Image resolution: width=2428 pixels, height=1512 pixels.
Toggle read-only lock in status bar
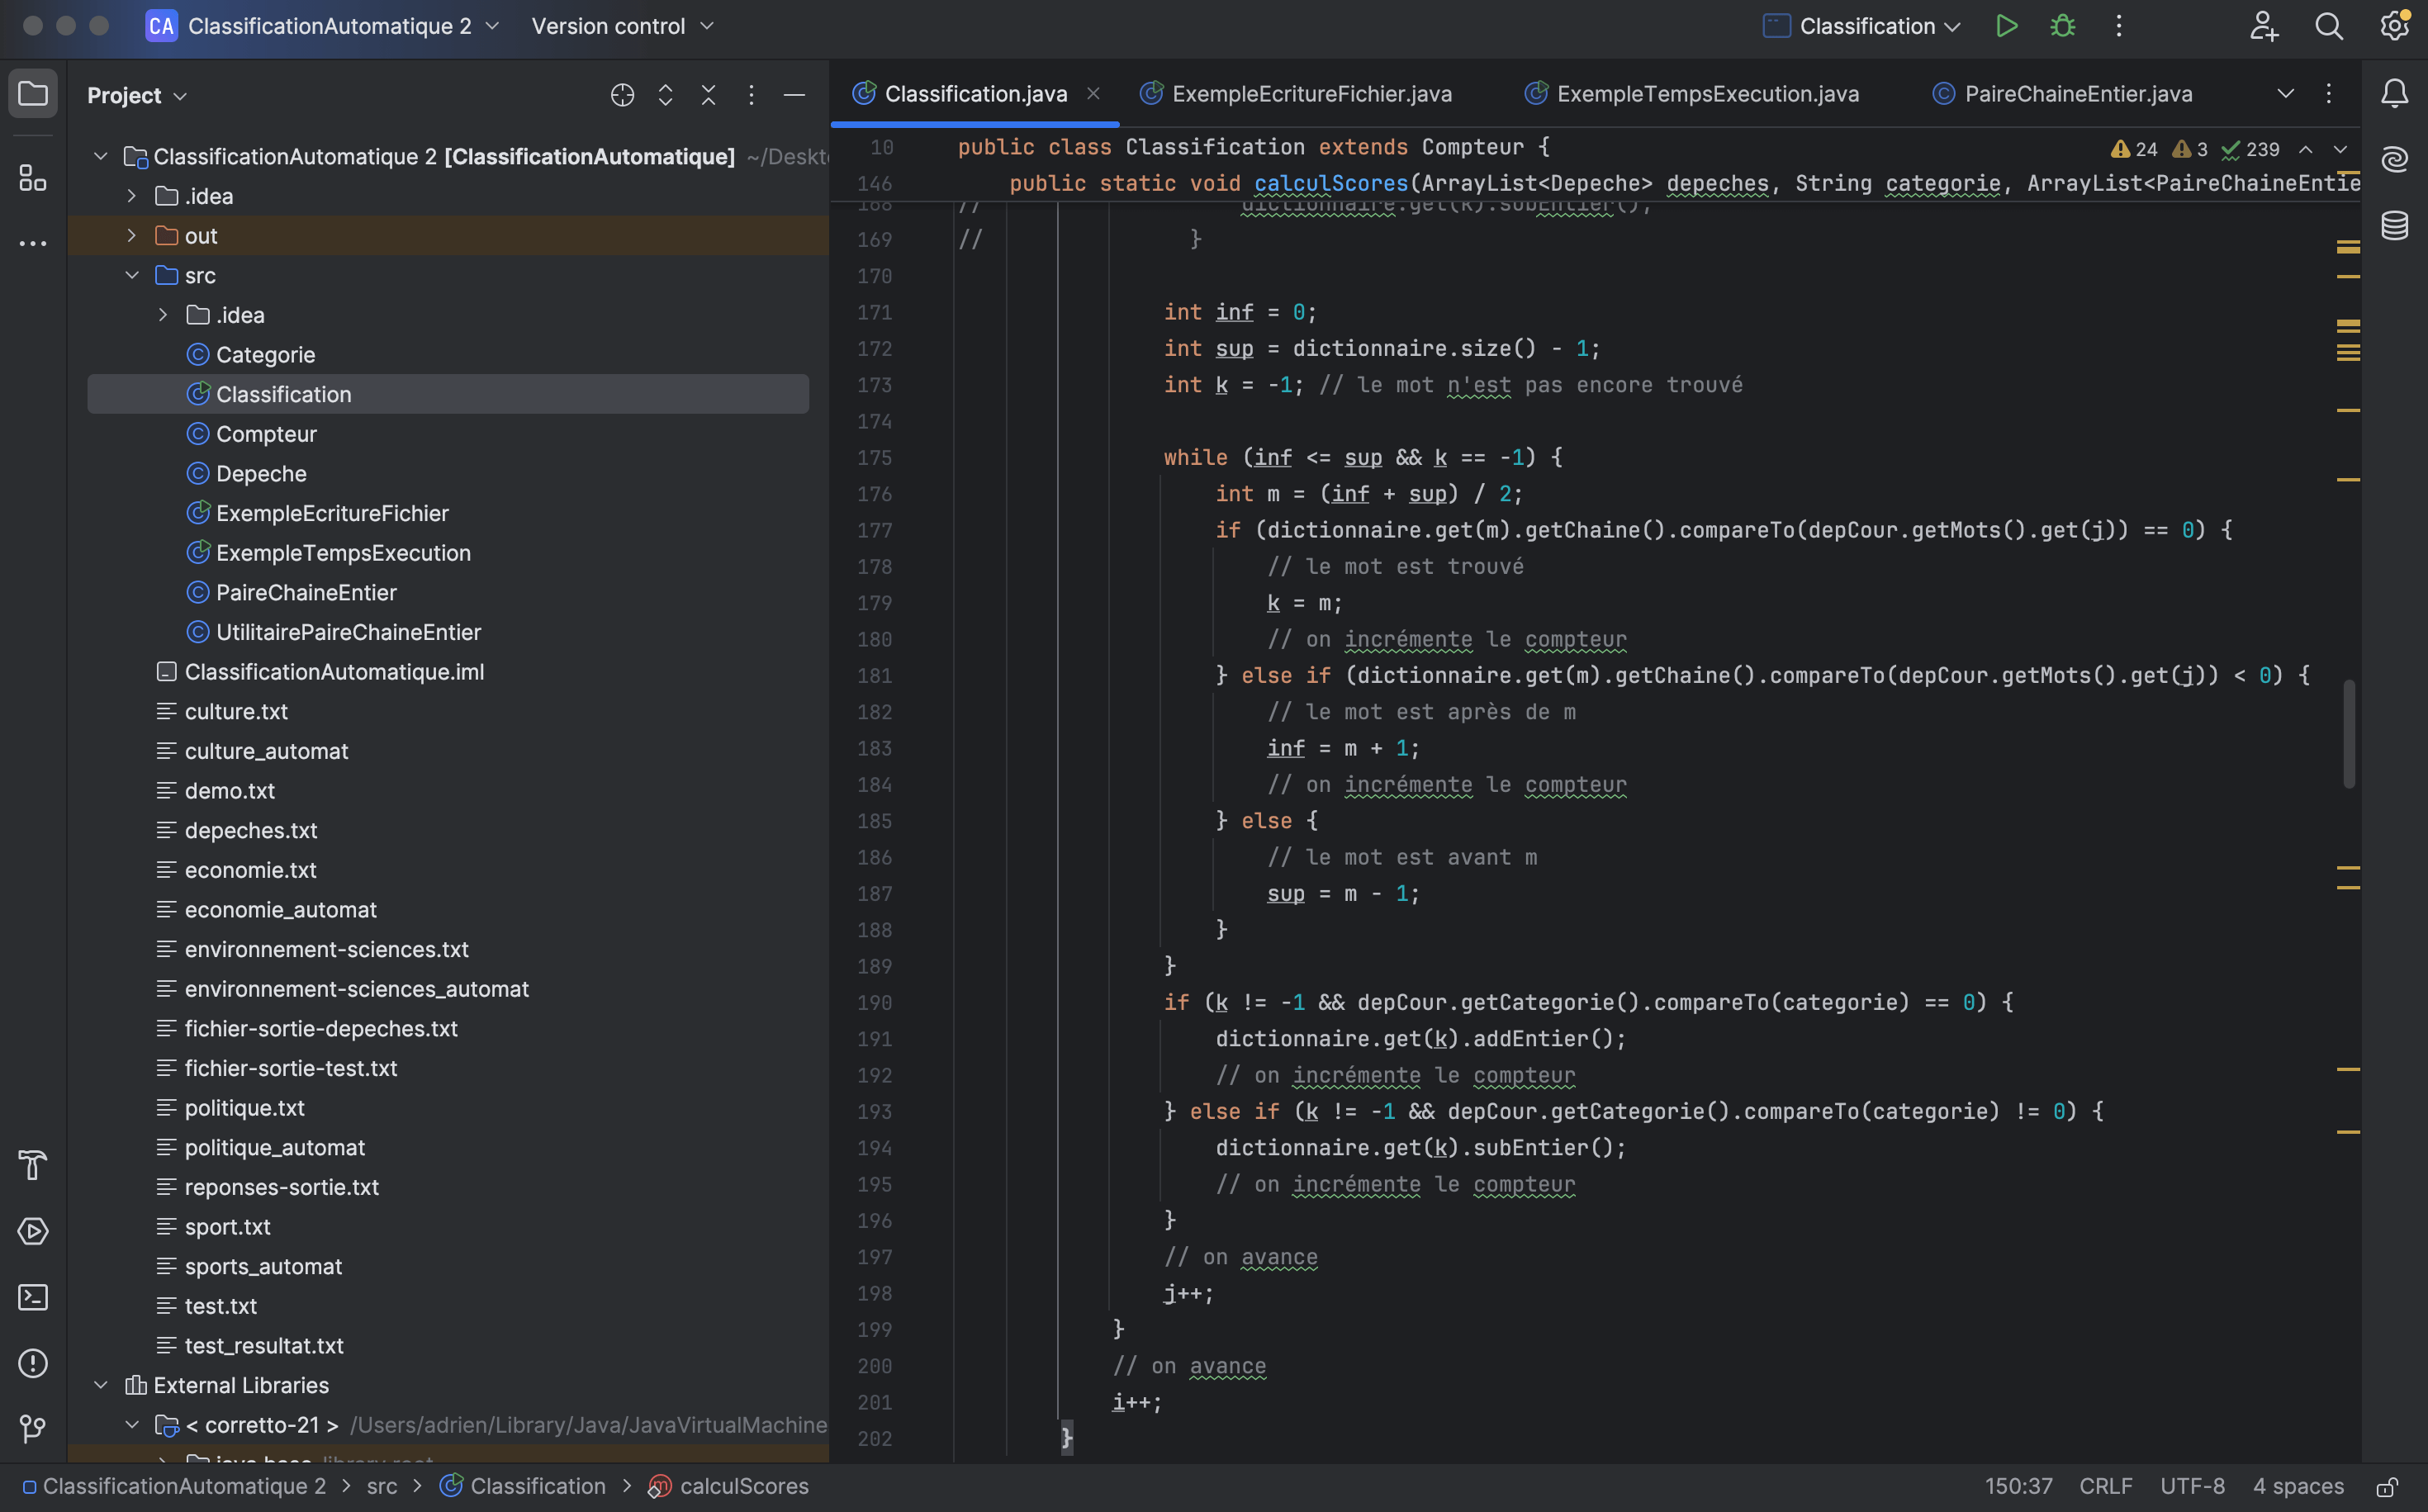tap(2387, 1487)
